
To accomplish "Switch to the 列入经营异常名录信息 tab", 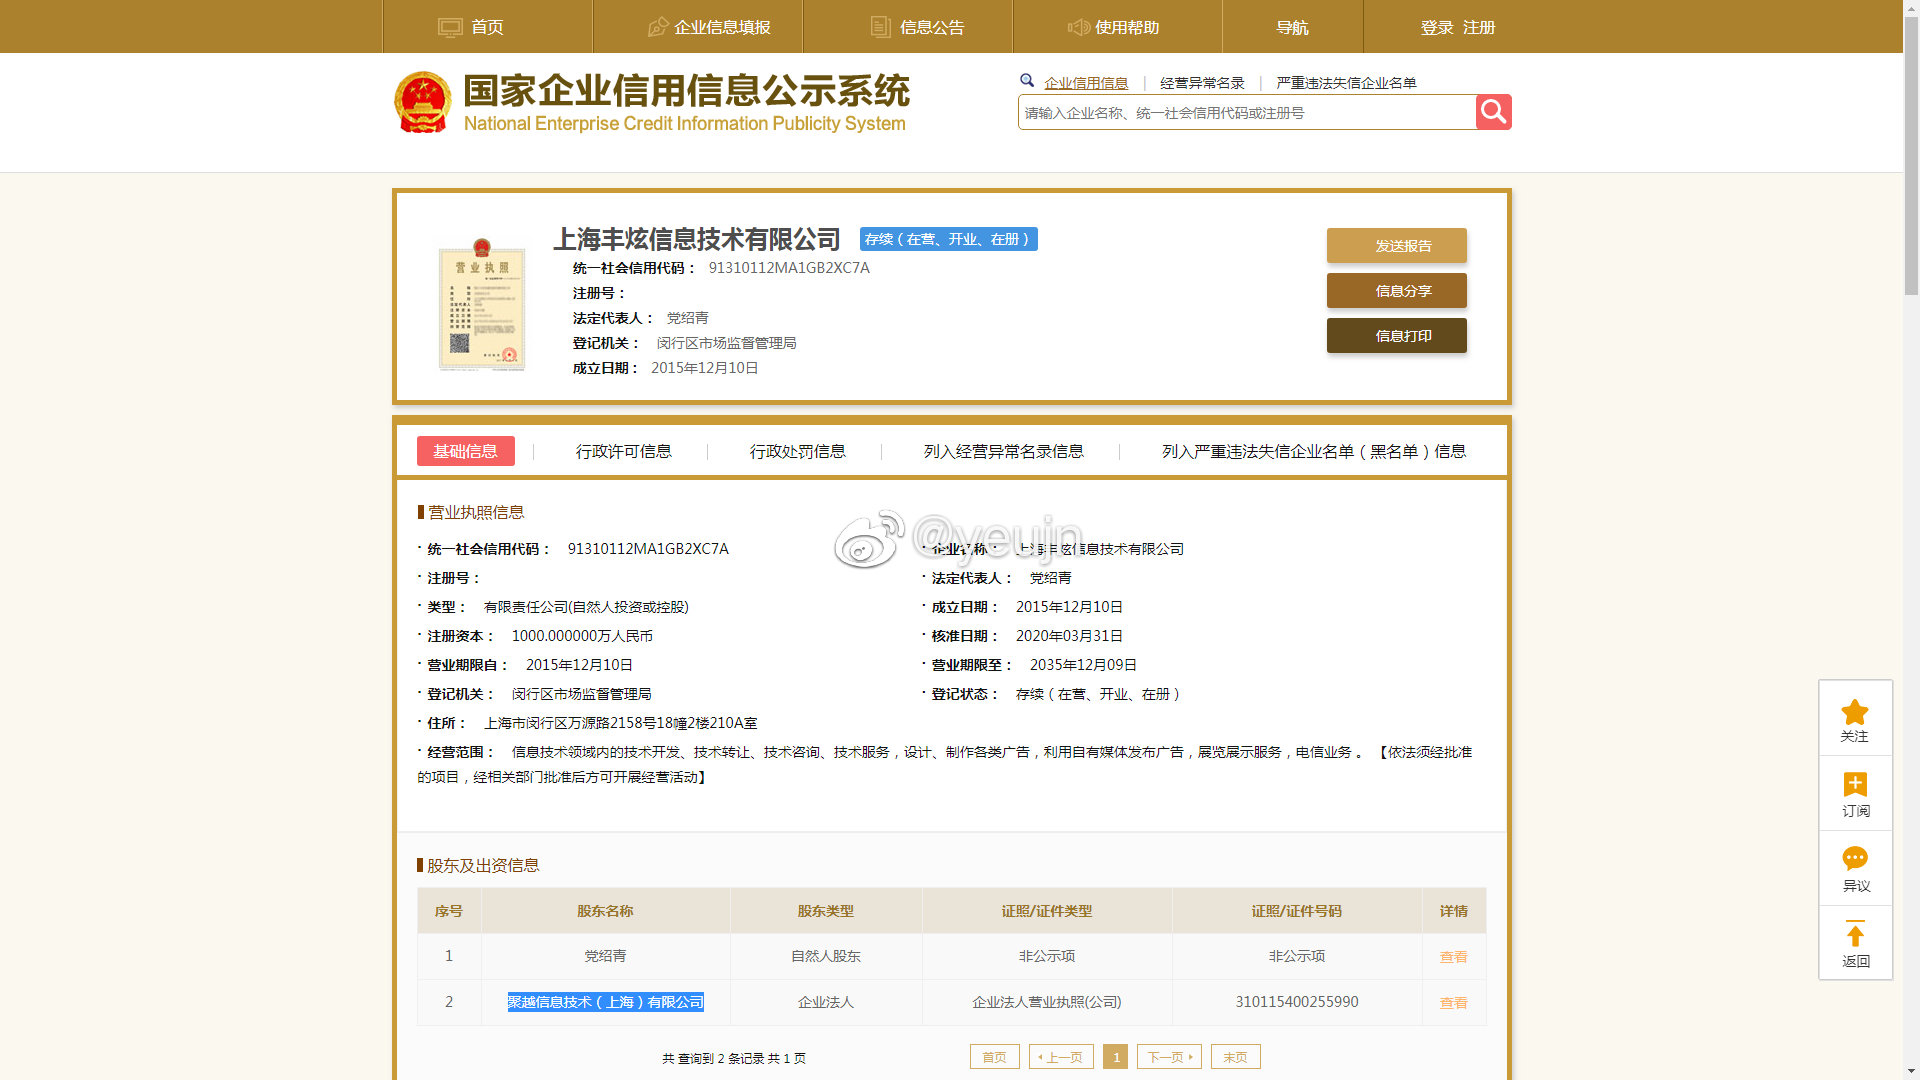I will pyautogui.click(x=1003, y=452).
